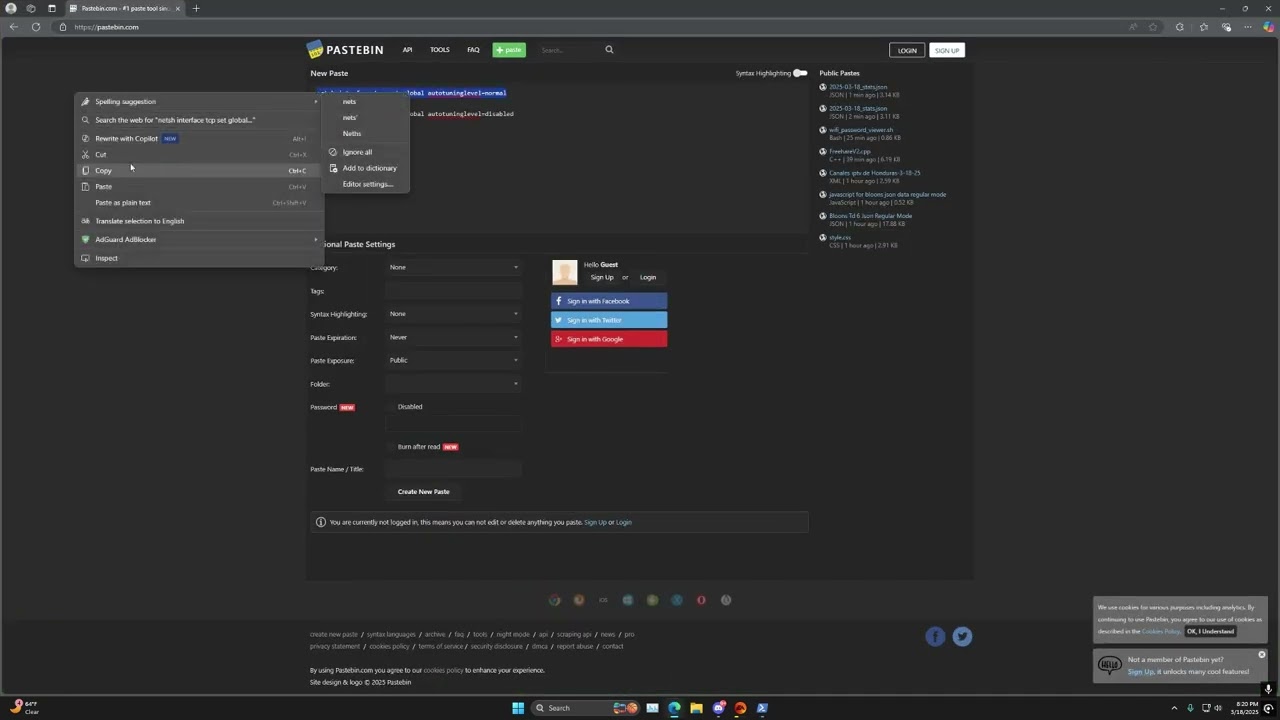Click the Firefox icon in footer row

click(579, 600)
